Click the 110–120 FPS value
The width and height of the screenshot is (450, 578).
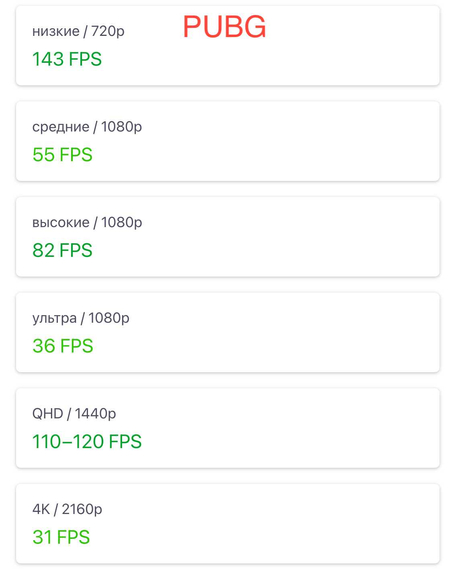click(87, 441)
